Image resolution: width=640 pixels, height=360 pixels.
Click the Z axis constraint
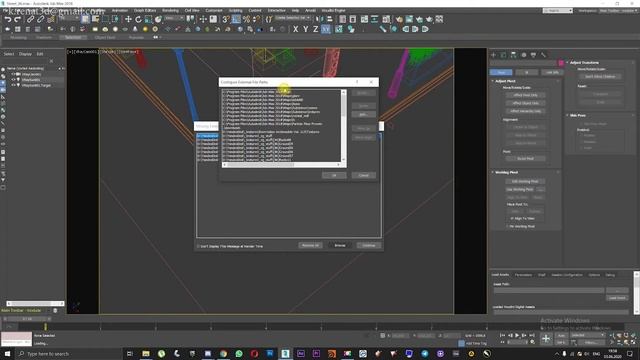pyautogui.click(x=316, y=29)
